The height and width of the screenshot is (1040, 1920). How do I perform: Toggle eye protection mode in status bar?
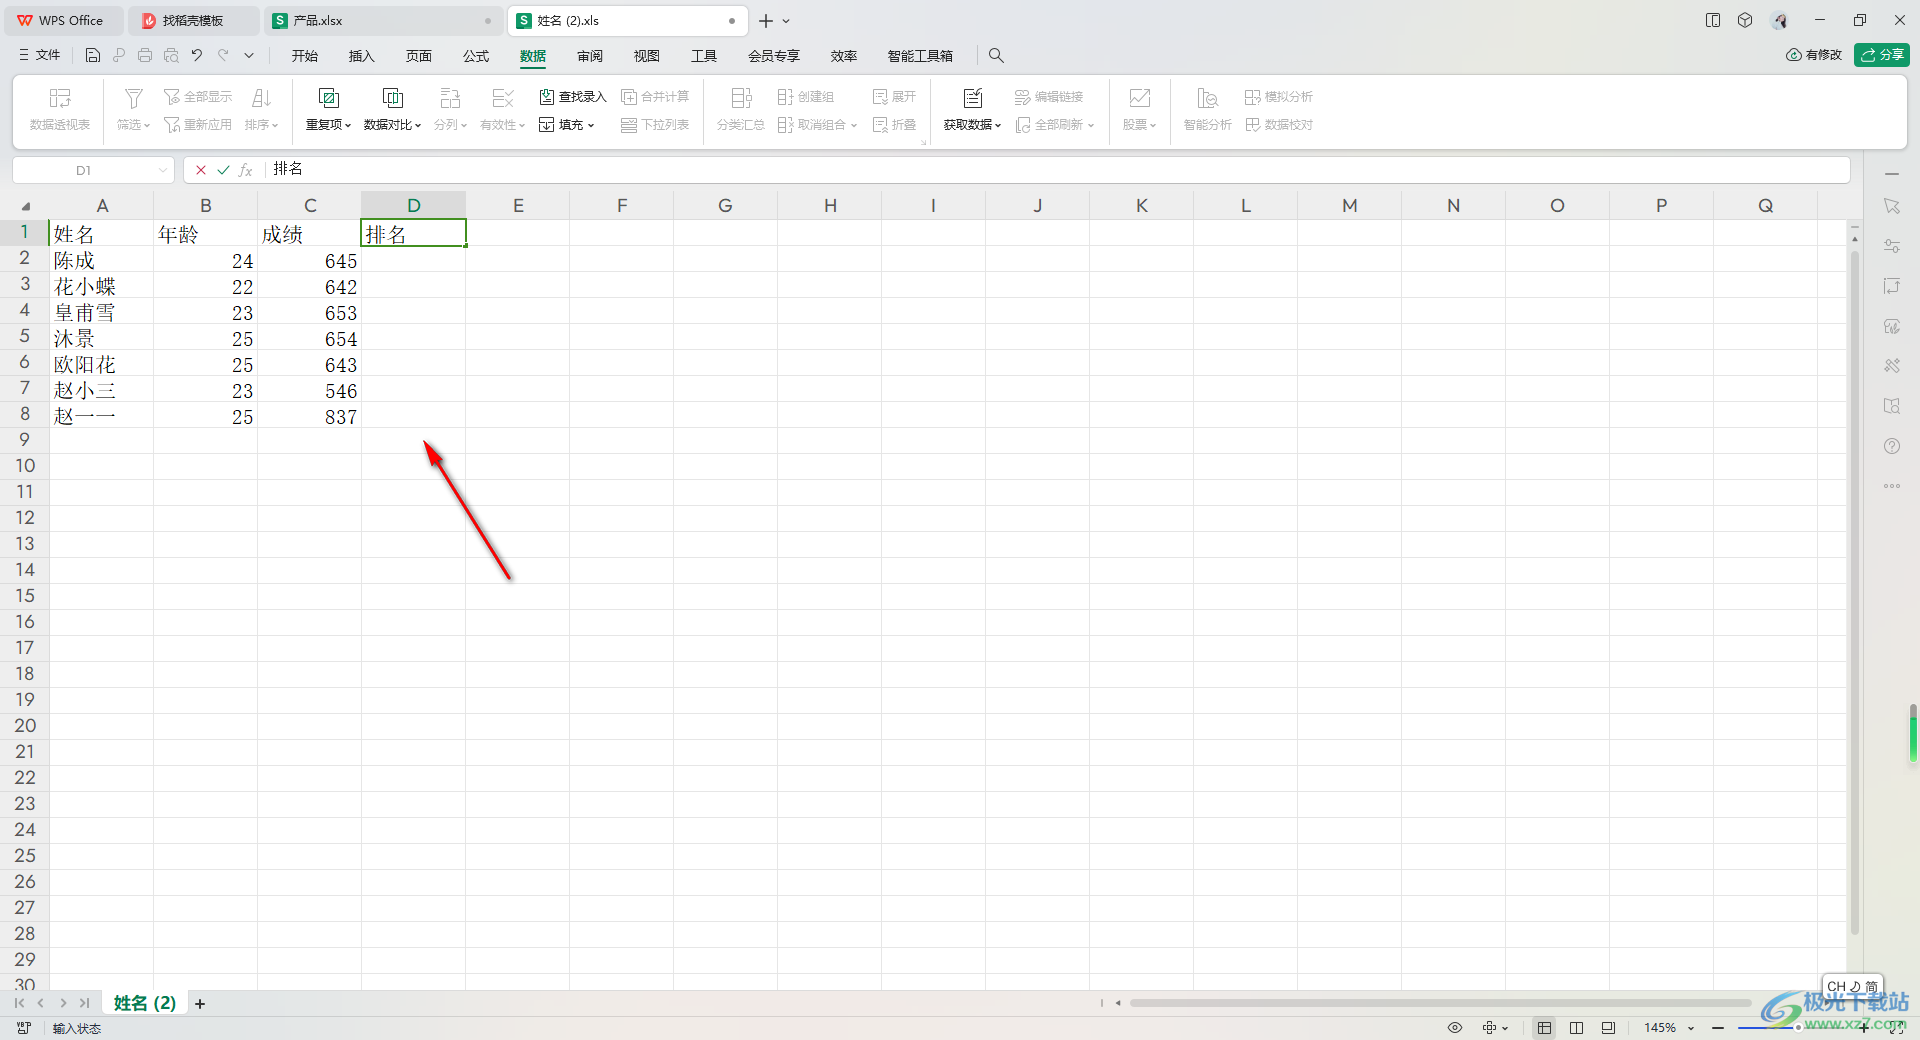tap(1455, 1028)
